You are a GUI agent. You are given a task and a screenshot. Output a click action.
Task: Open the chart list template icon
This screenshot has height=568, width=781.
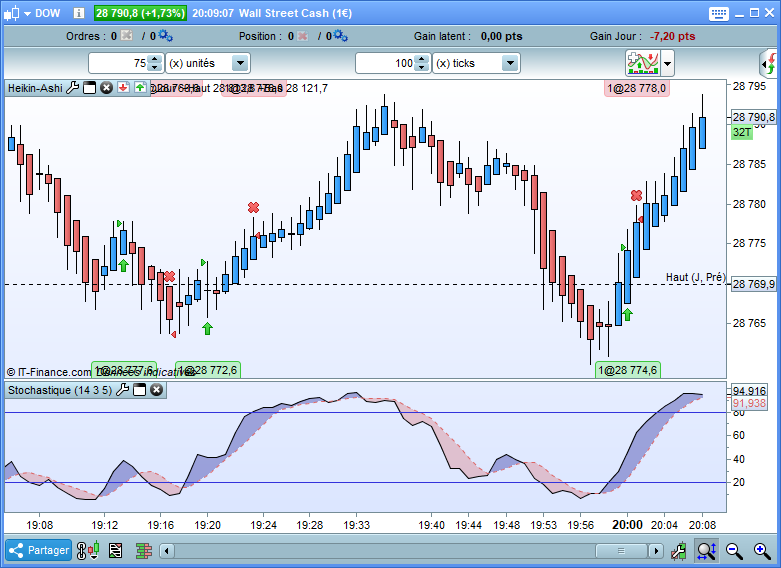coord(115,551)
